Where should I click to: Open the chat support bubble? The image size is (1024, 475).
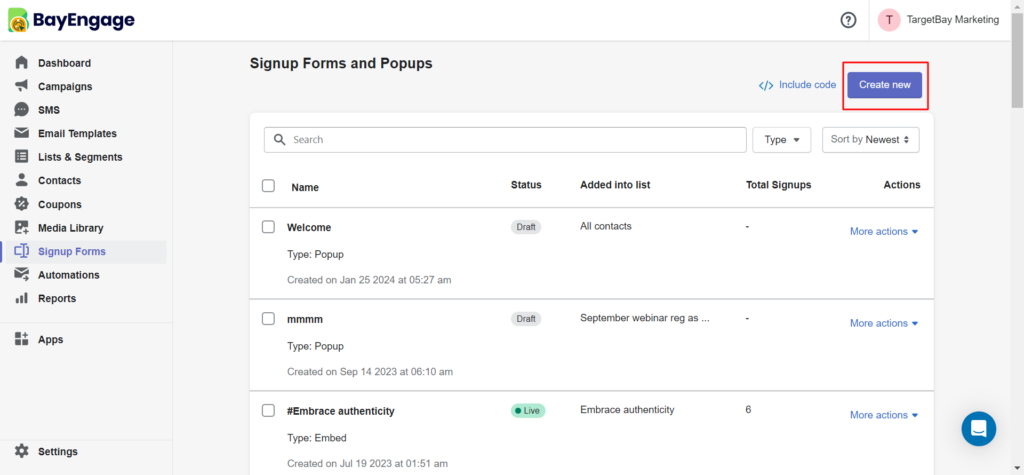(978, 429)
